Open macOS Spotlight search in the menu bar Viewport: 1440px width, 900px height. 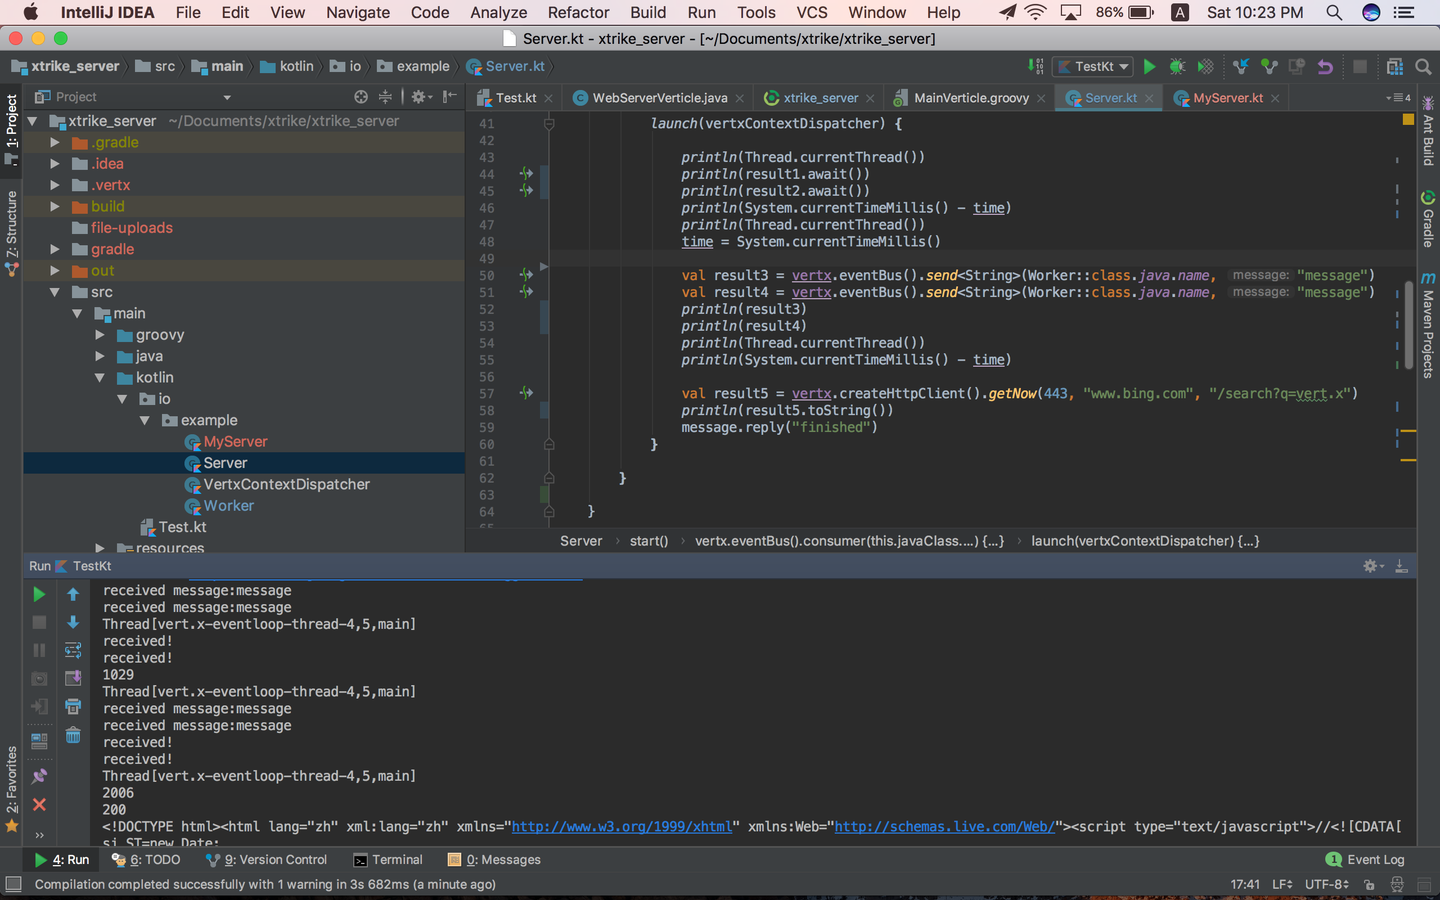1332,13
